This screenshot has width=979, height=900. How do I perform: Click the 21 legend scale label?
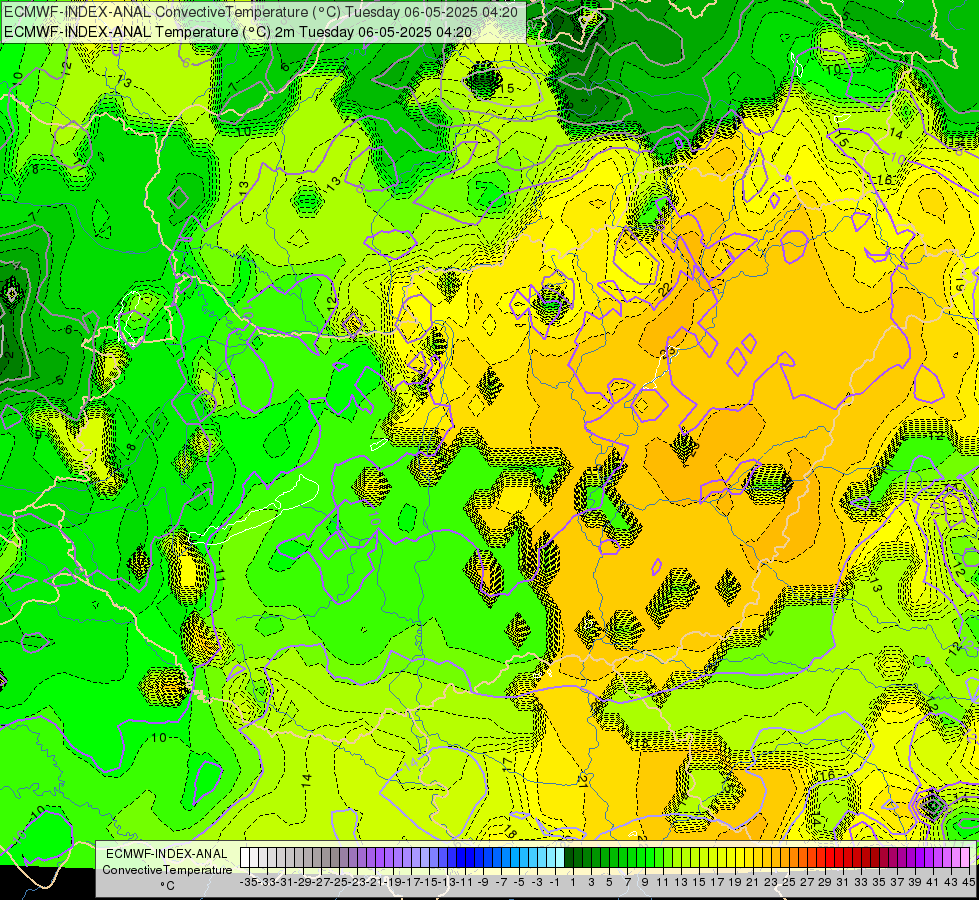pos(752,883)
